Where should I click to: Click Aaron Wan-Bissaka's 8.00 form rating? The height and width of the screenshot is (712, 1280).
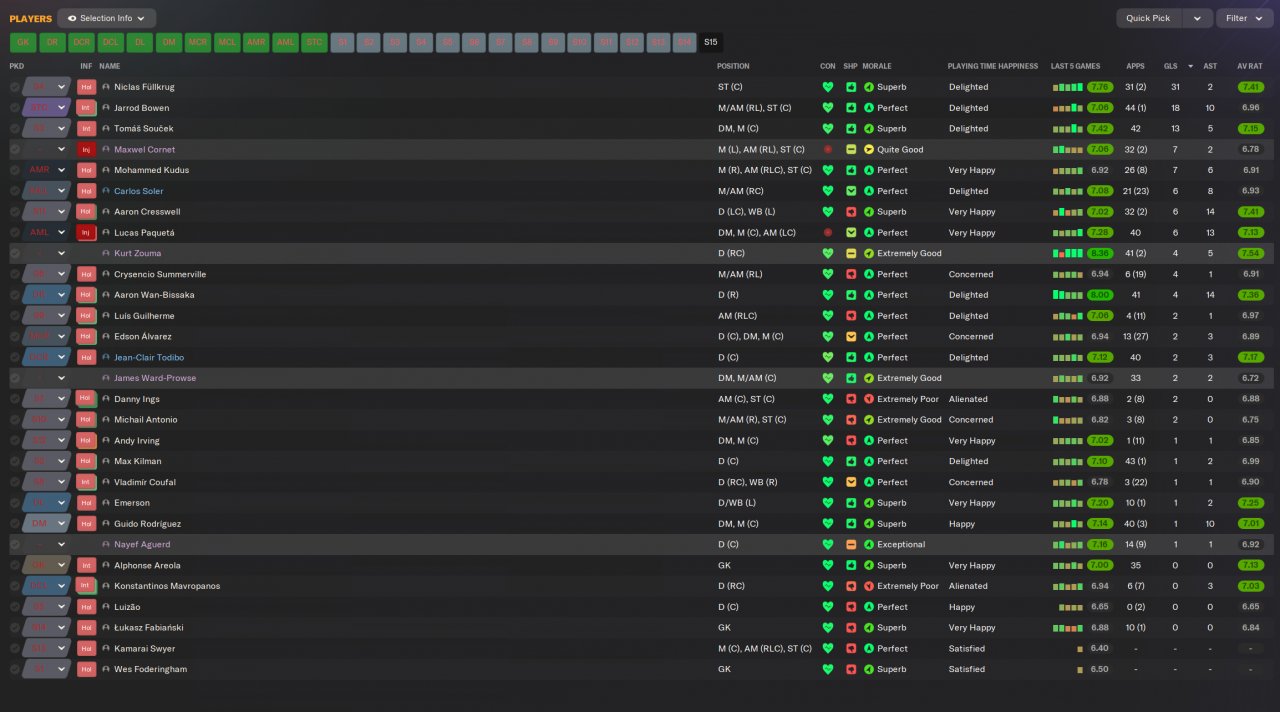[x=1100, y=295]
